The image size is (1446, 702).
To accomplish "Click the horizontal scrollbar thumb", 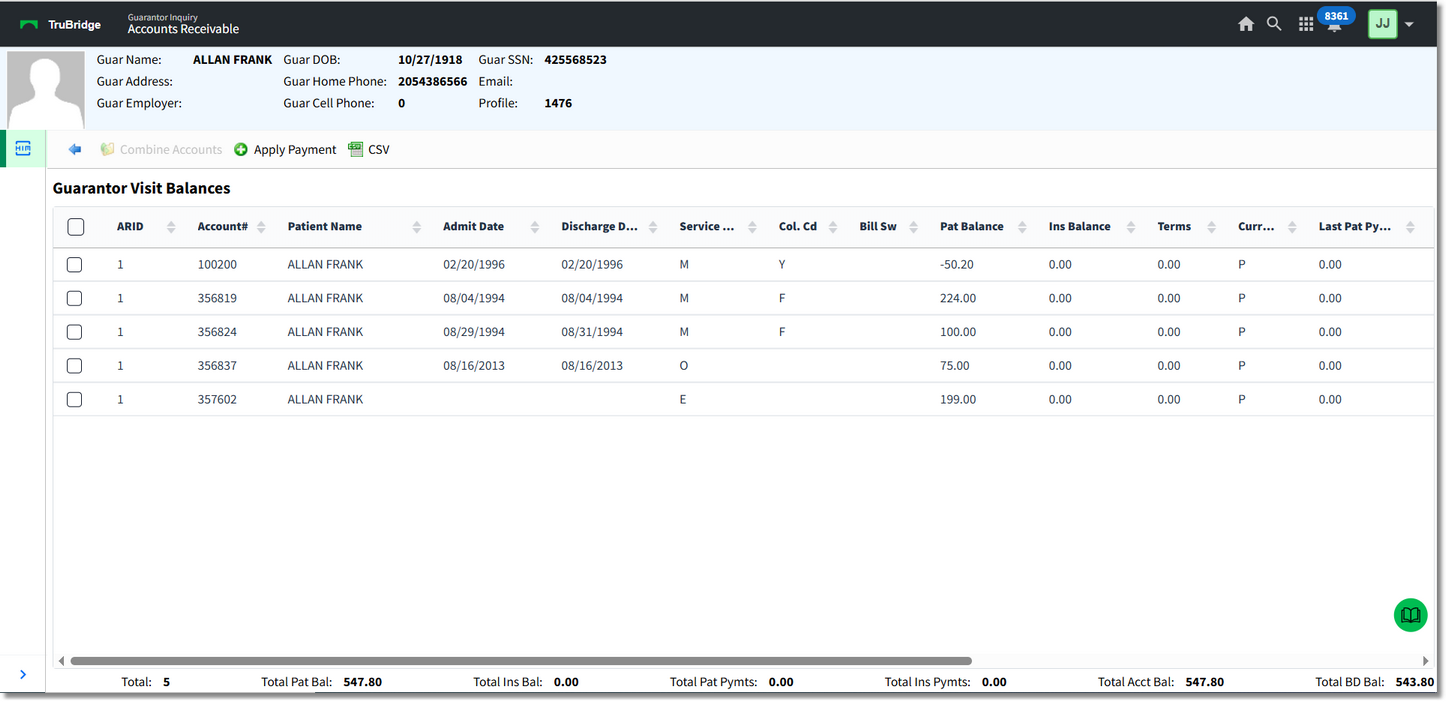I will point(521,661).
